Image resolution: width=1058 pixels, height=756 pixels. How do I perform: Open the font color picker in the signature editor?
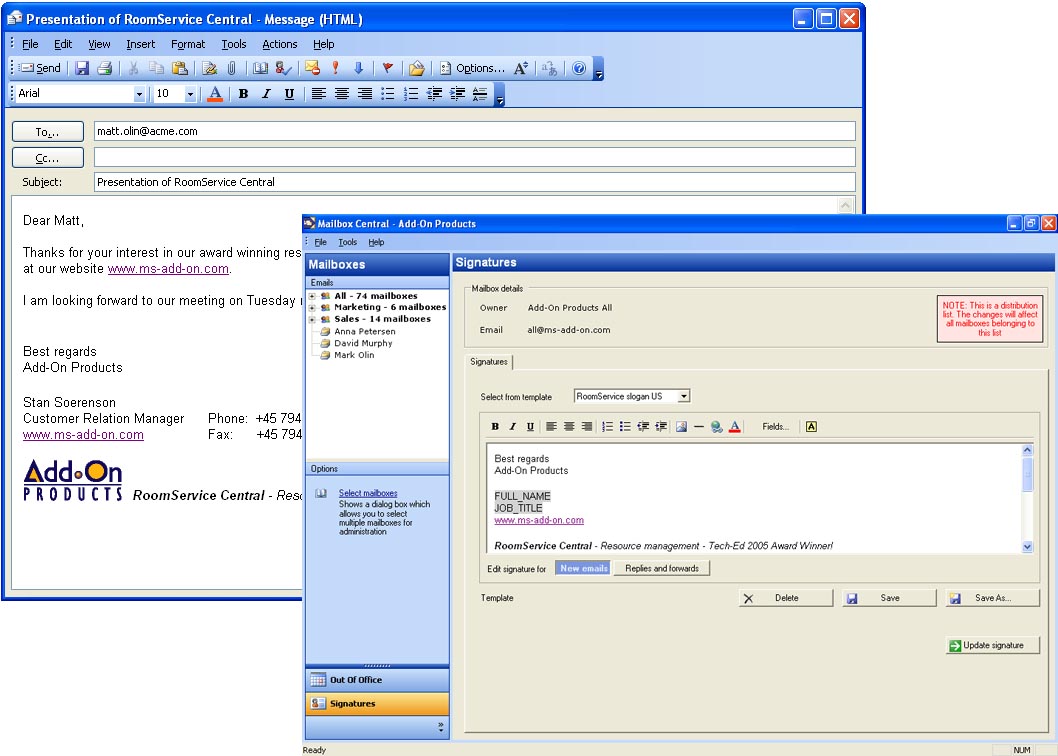click(735, 427)
